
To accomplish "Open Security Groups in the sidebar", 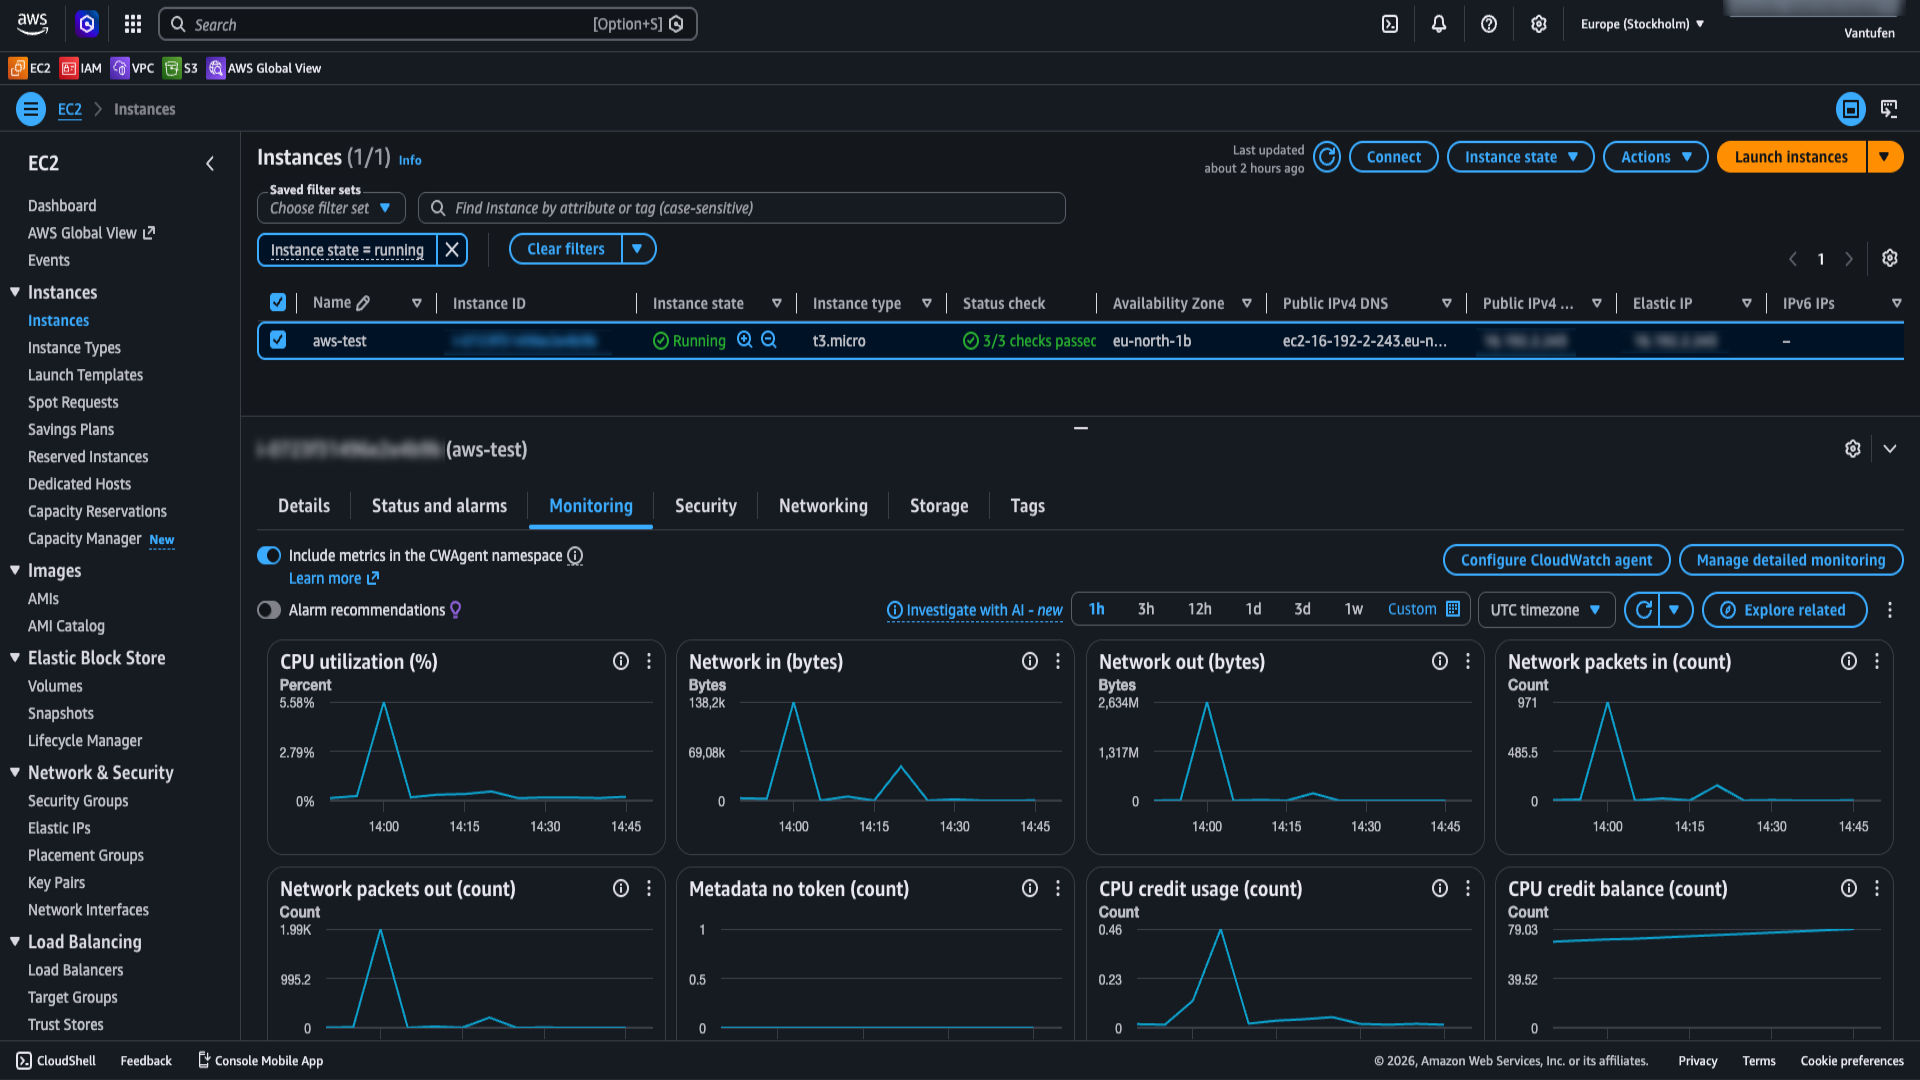I will point(78,801).
